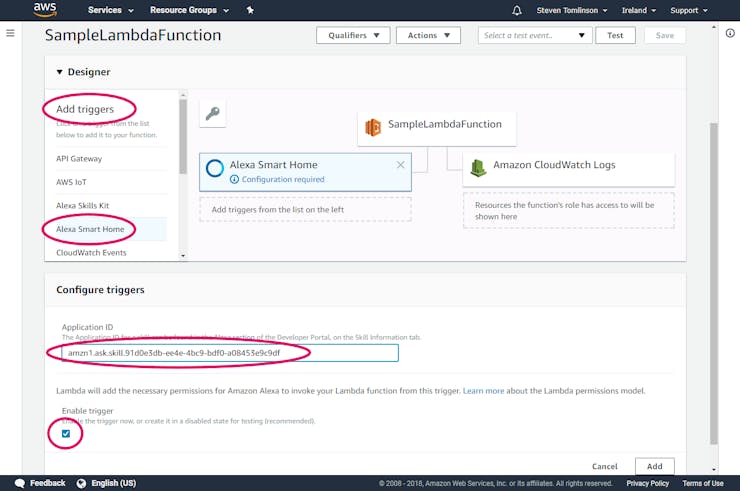Open the Learn more link
Viewport: 740px width, 491px height.
pyautogui.click(x=483, y=391)
